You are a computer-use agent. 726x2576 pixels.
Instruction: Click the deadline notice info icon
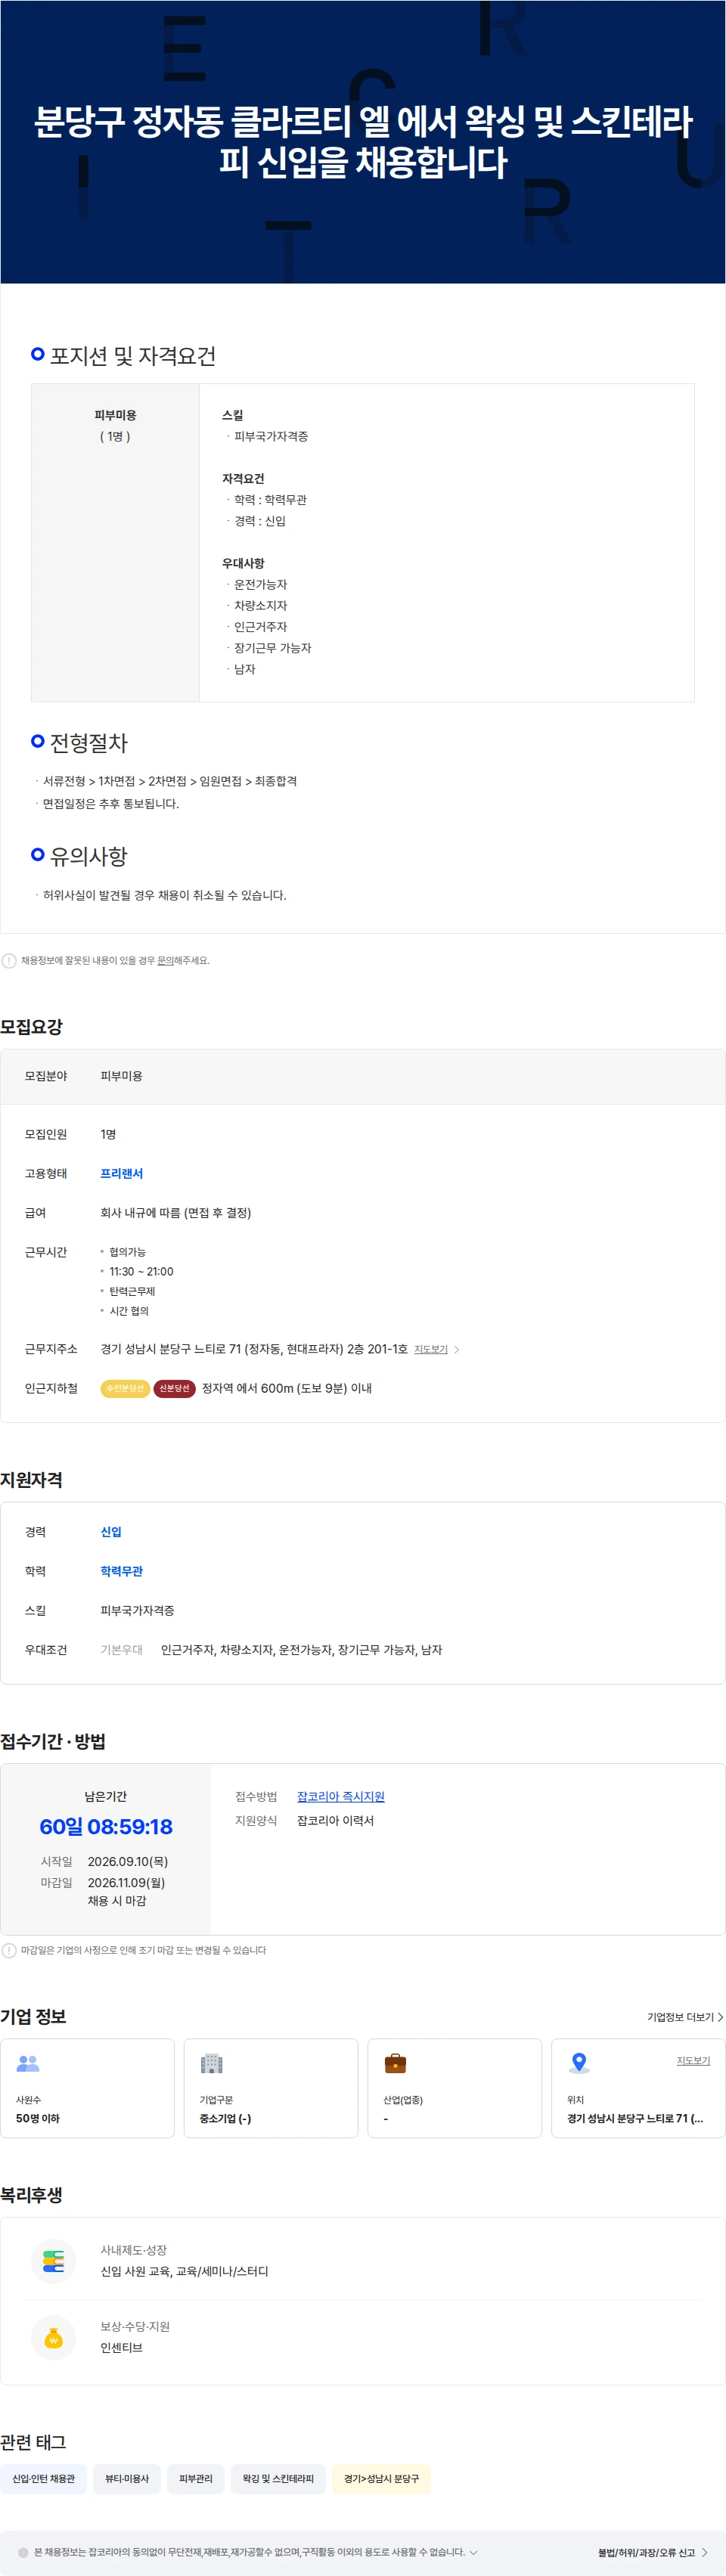coord(9,1950)
